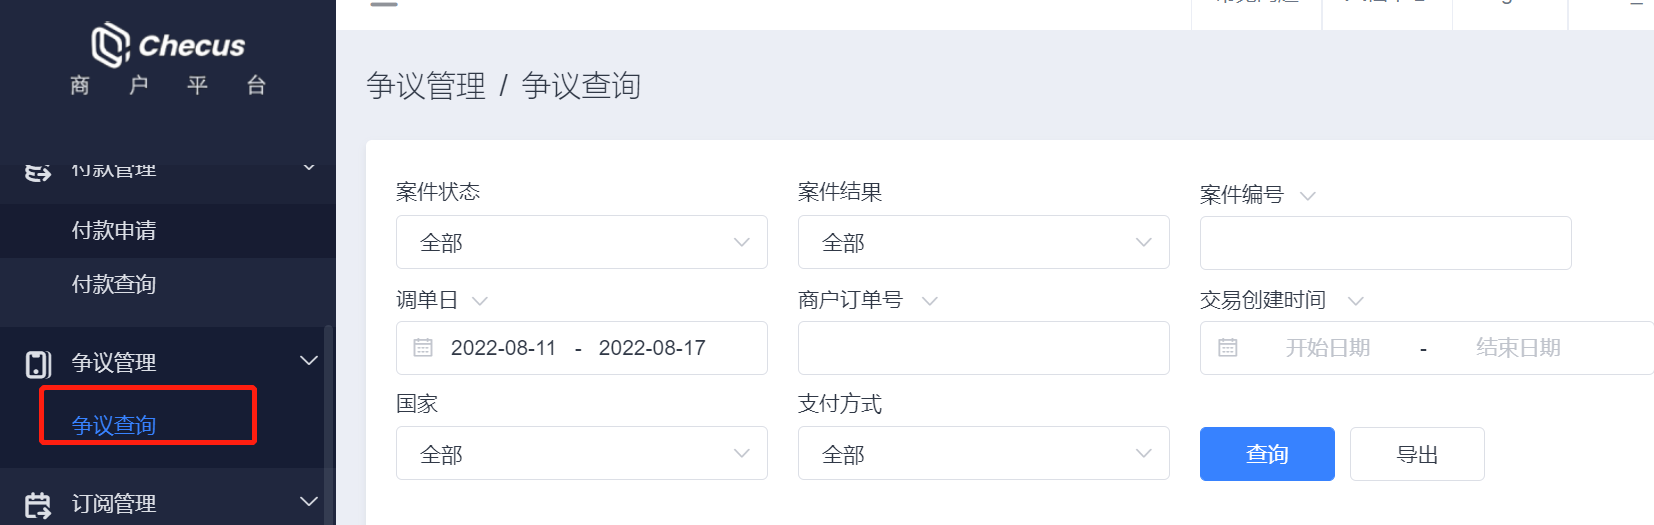Screen dimensions: 1654x525
Task: Open the 支付方式 dropdown
Action: [x=984, y=454]
